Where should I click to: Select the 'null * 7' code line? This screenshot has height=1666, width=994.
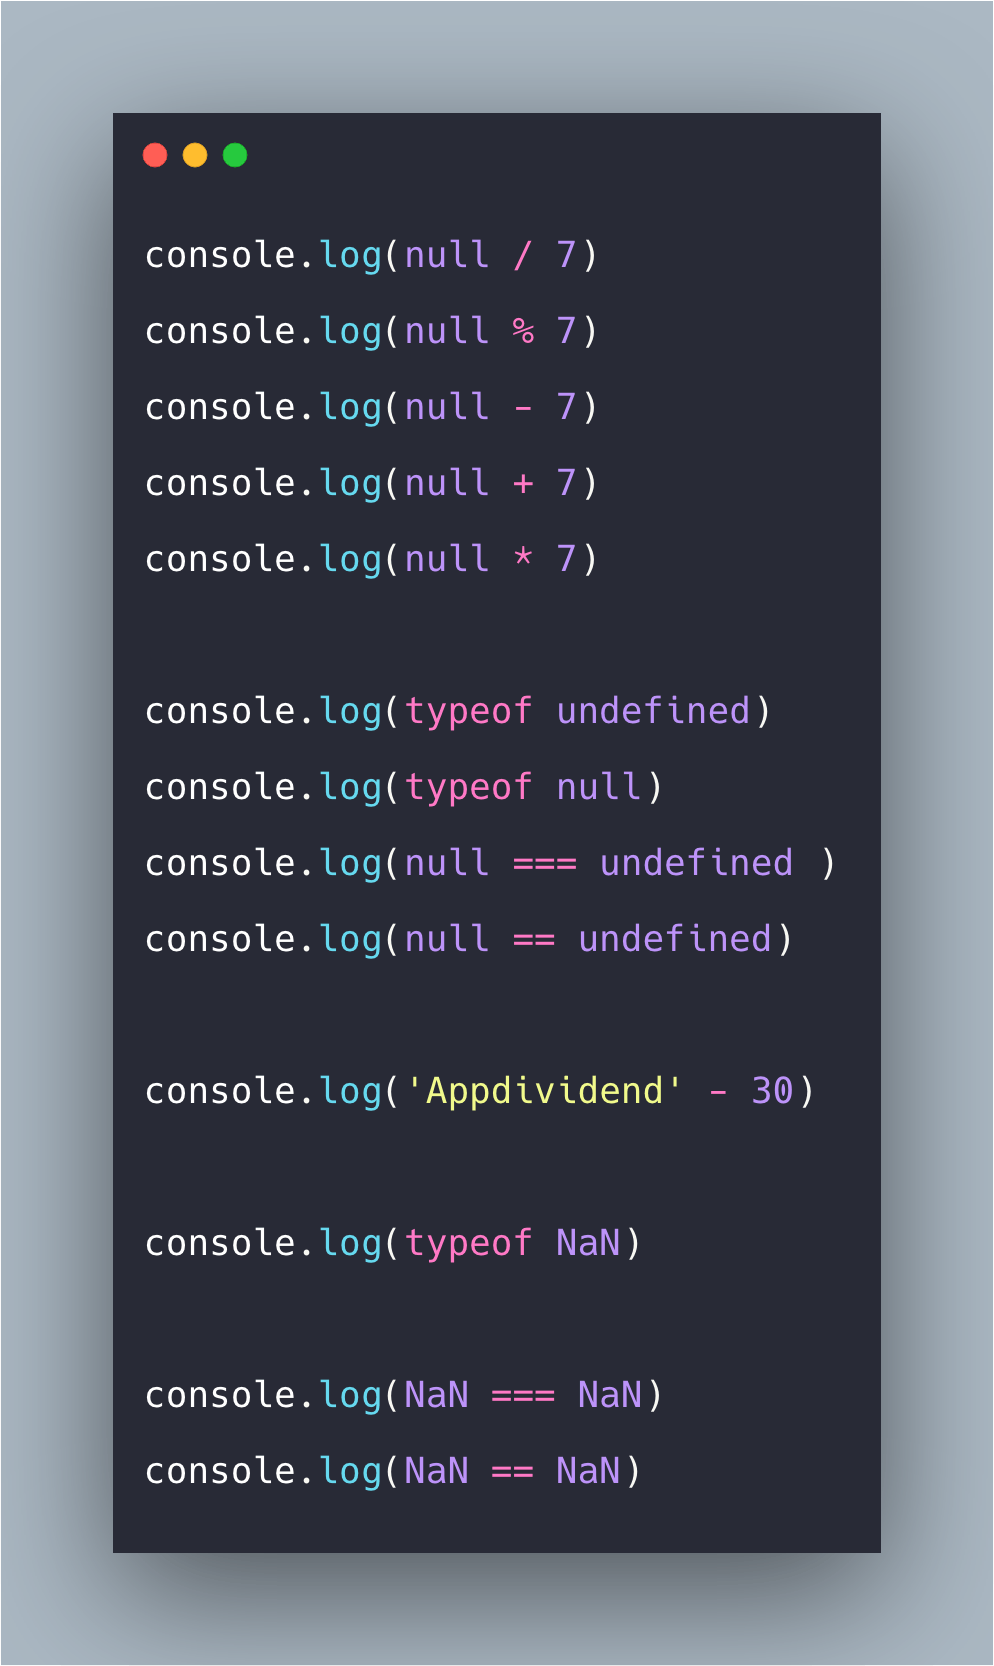click(371, 560)
